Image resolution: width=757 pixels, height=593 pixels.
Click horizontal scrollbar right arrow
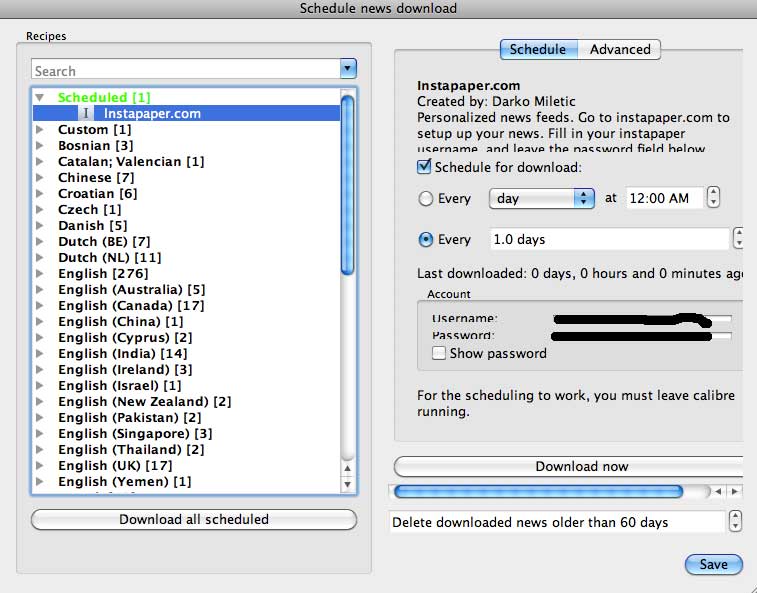[735, 492]
